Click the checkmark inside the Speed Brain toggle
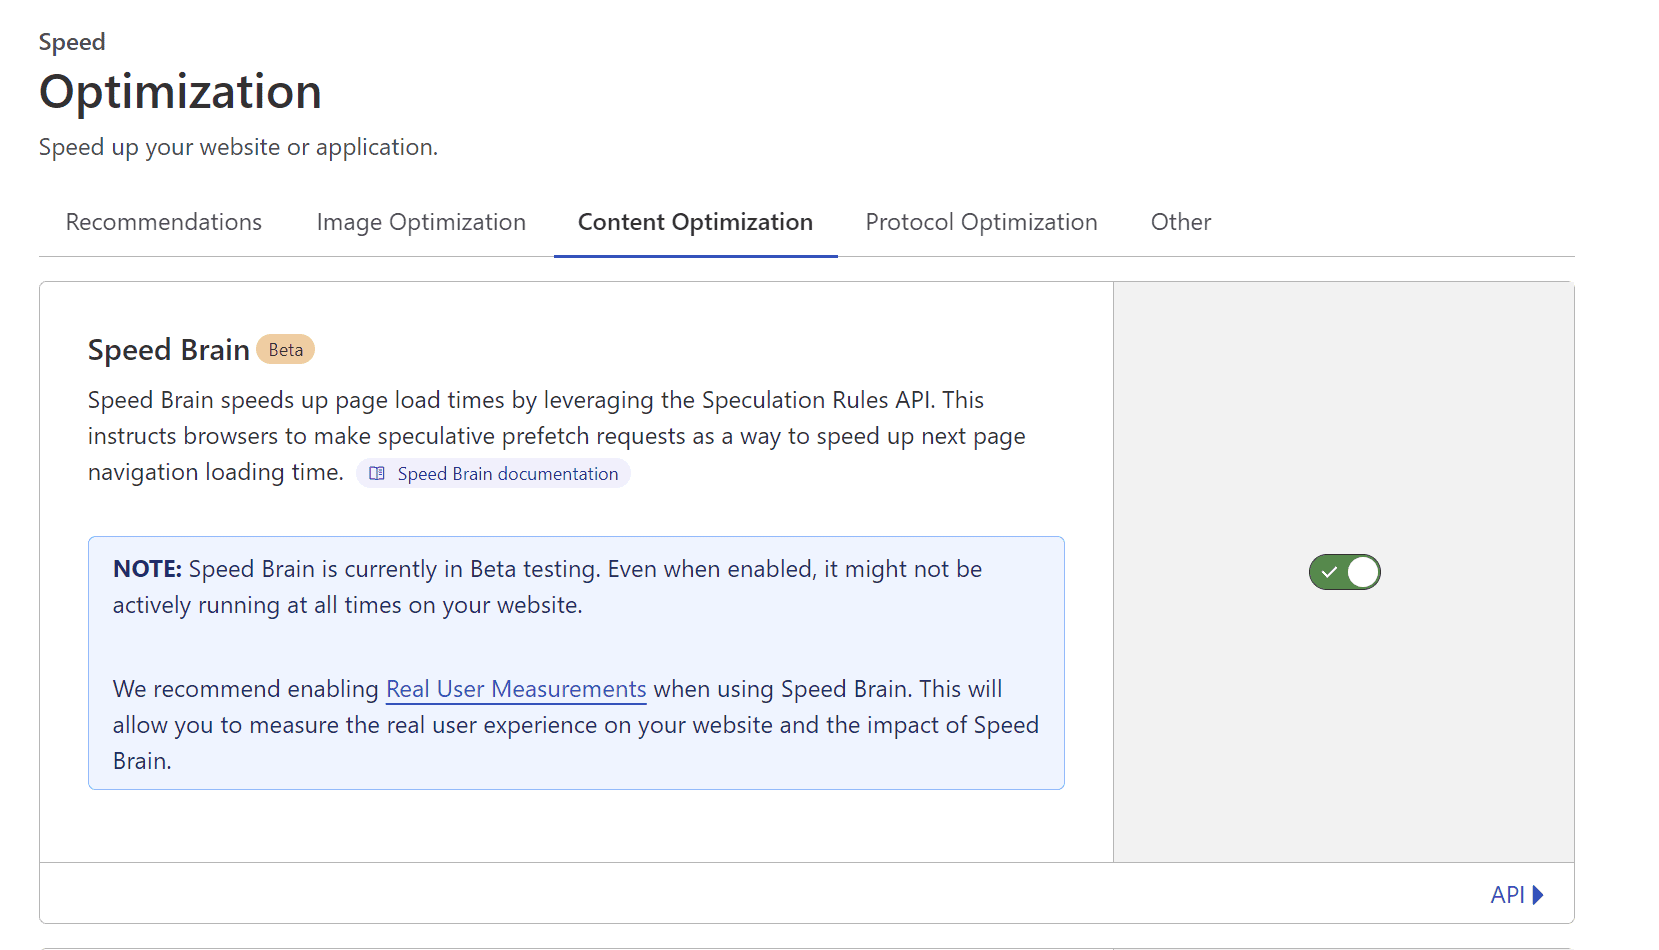Image resolution: width=1659 pixels, height=950 pixels. pos(1330,571)
